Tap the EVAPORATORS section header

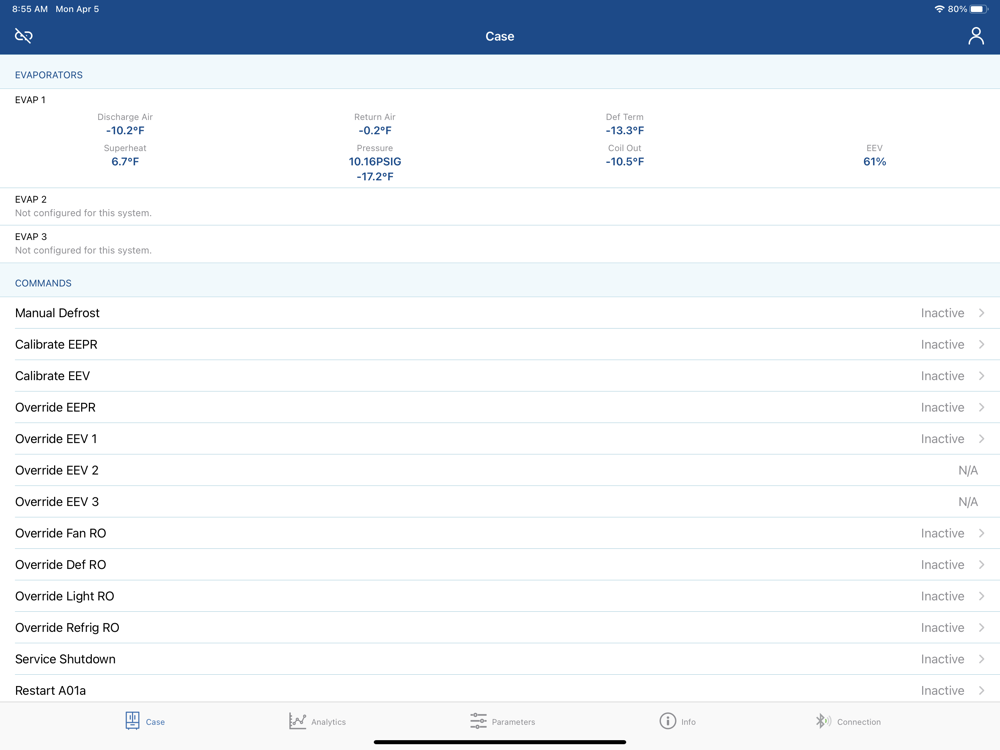coord(48,75)
